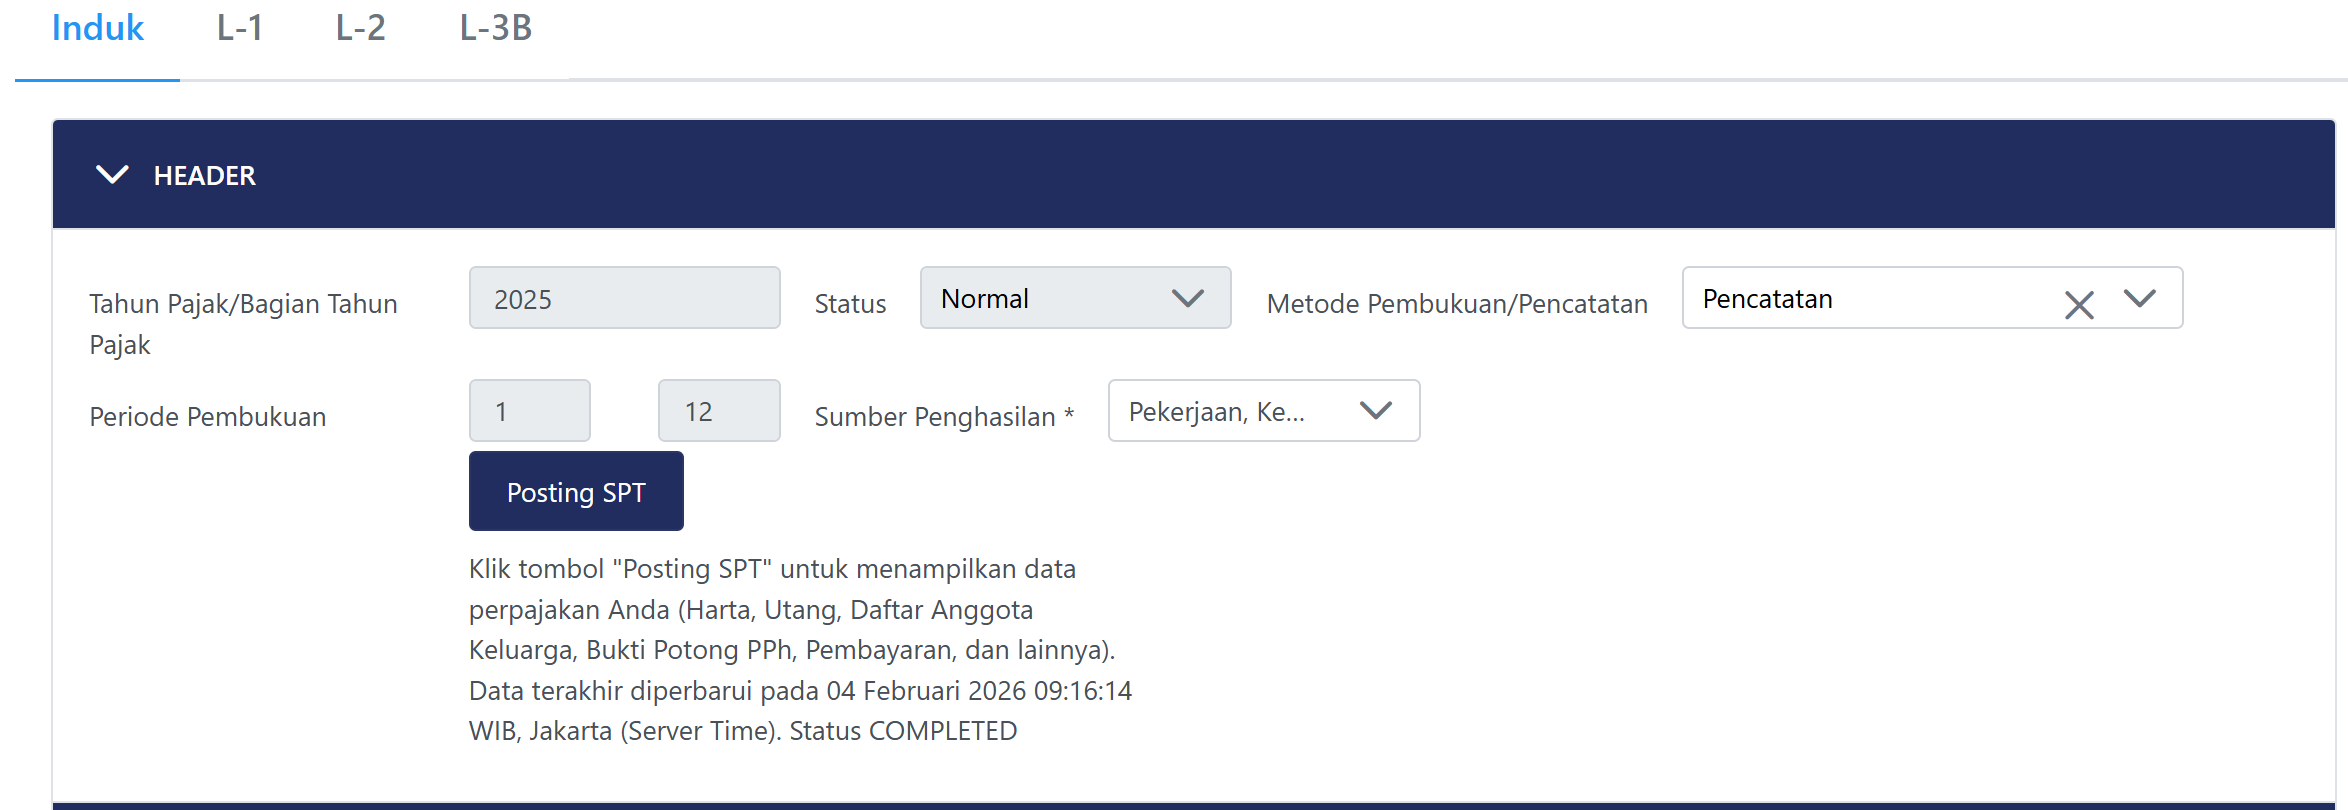Open the L-1 tab
Image resolution: width=2348 pixels, height=810 pixels.
pyautogui.click(x=240, y=28)
